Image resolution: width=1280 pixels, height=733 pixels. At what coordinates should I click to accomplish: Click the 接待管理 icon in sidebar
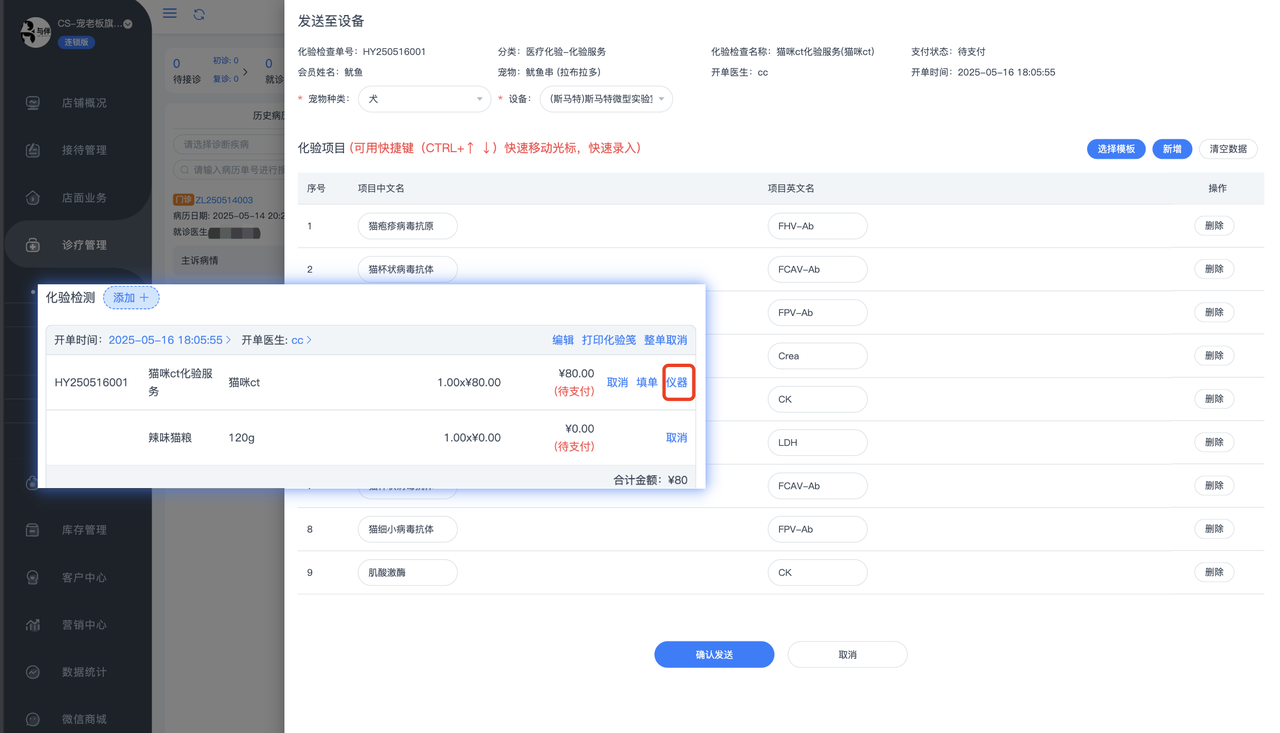pyautogui.click(x=33, y=150)
